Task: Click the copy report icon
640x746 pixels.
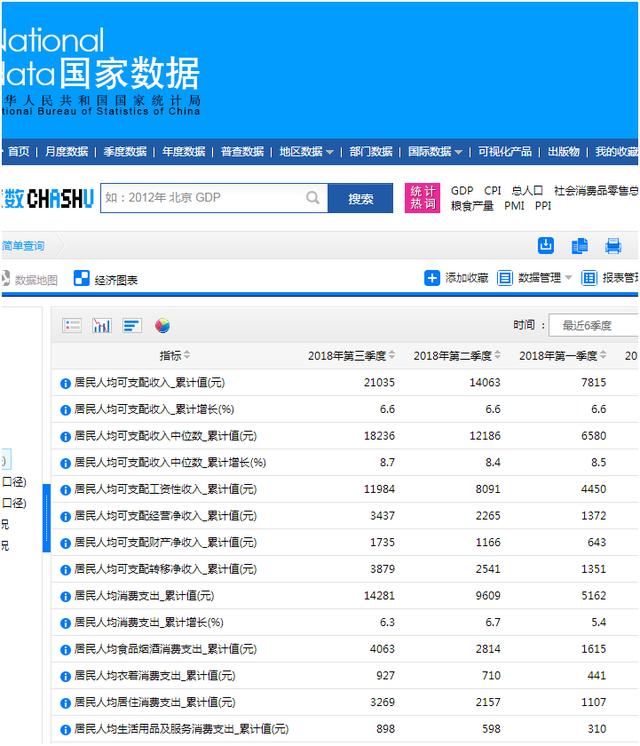Action: pyautogui.click(x=579, y=246)
